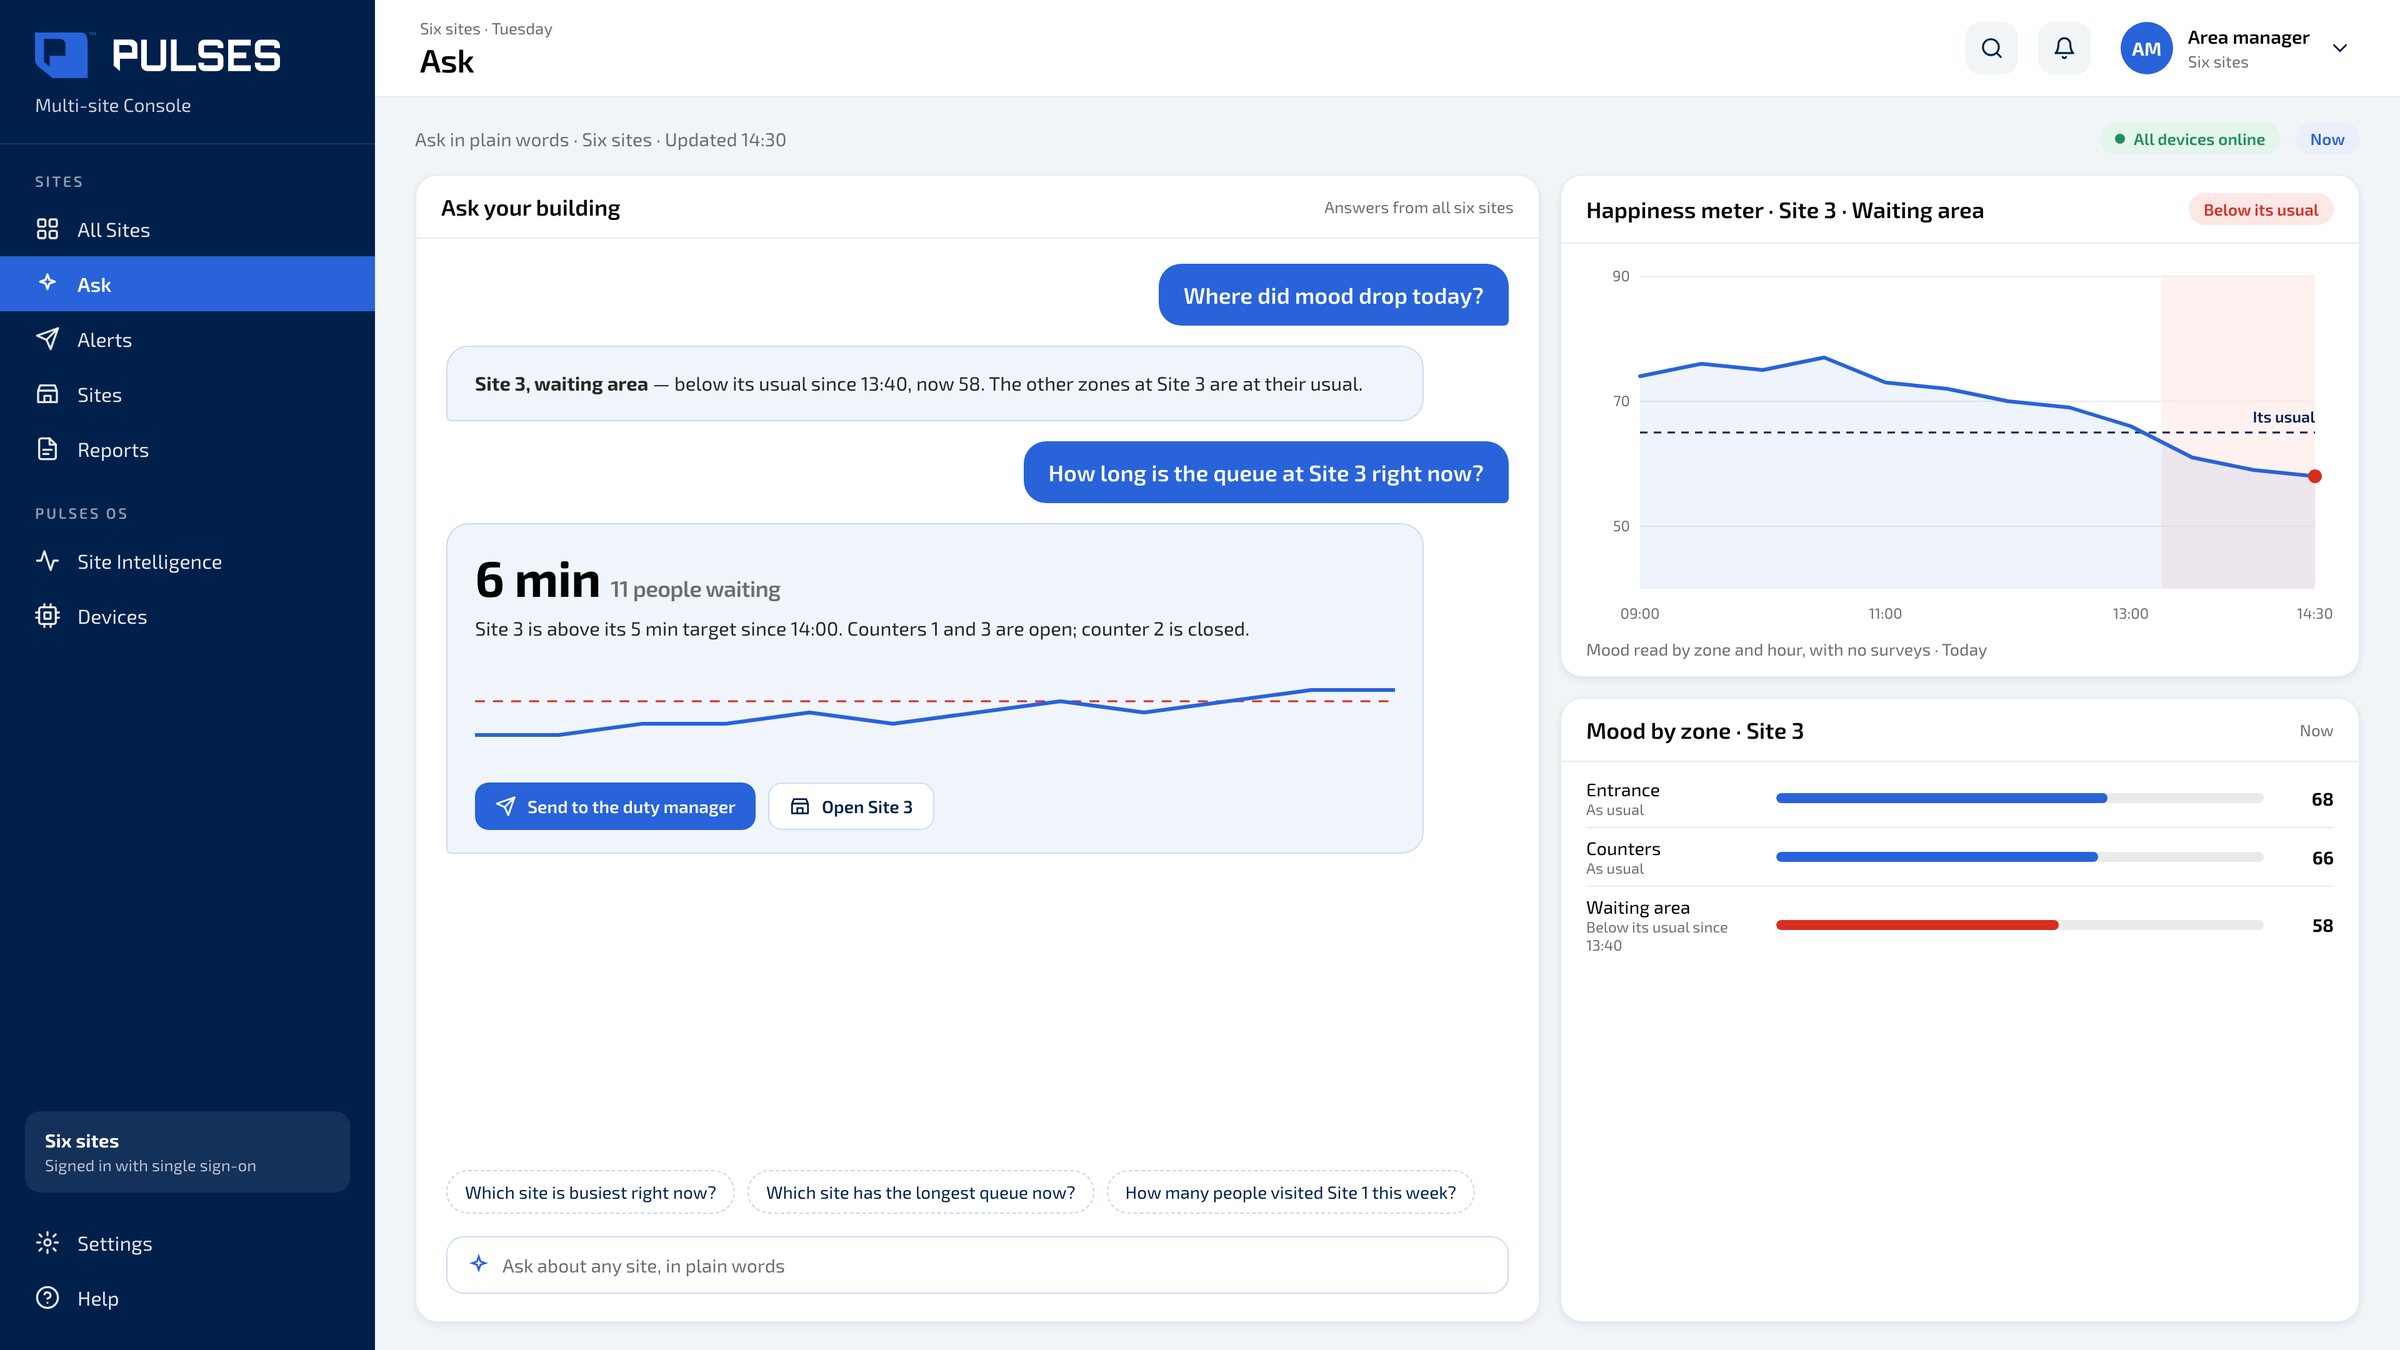Click the Six sites single sign-on card

187,1151
